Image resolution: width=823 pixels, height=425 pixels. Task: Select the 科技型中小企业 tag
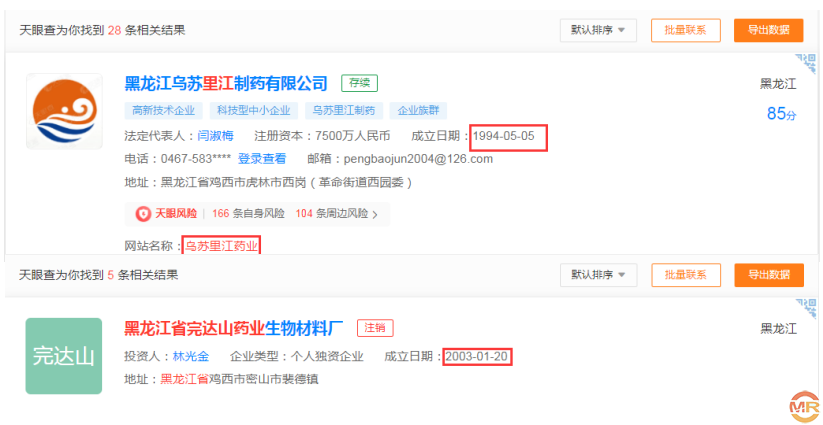(x=254, y=111)
